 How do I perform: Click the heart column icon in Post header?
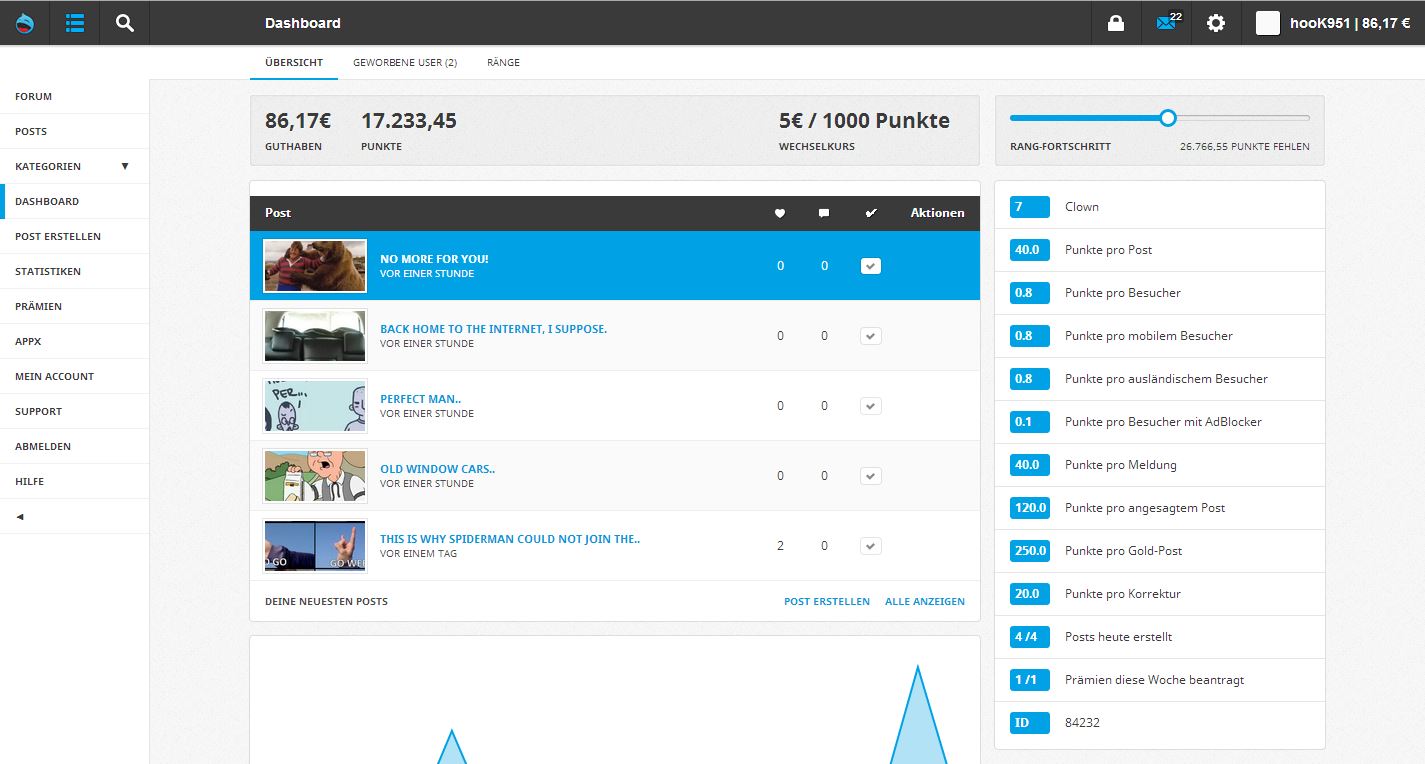coord(780,213)
